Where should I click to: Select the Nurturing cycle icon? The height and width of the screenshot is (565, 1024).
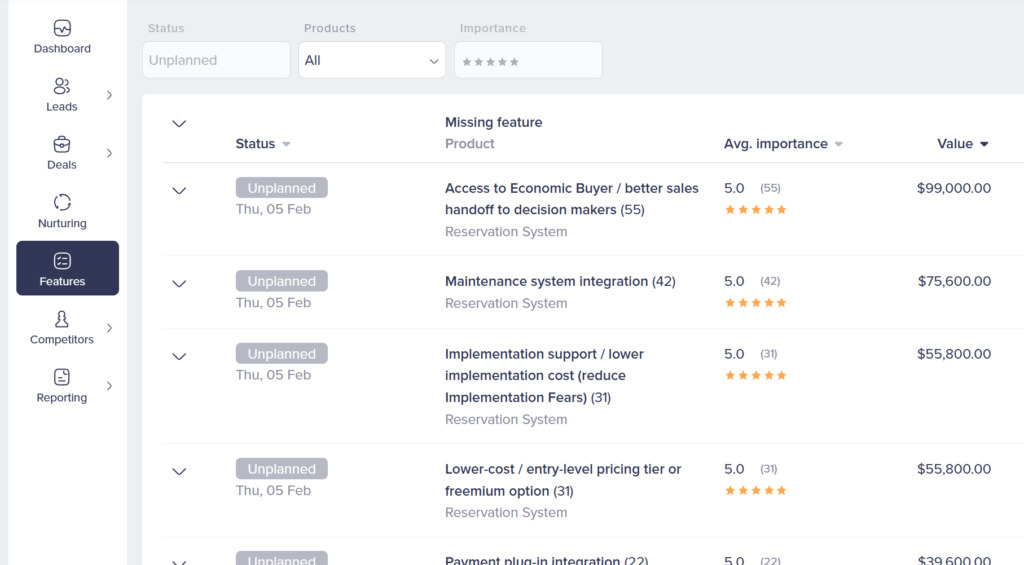click(x=62, y=203)
